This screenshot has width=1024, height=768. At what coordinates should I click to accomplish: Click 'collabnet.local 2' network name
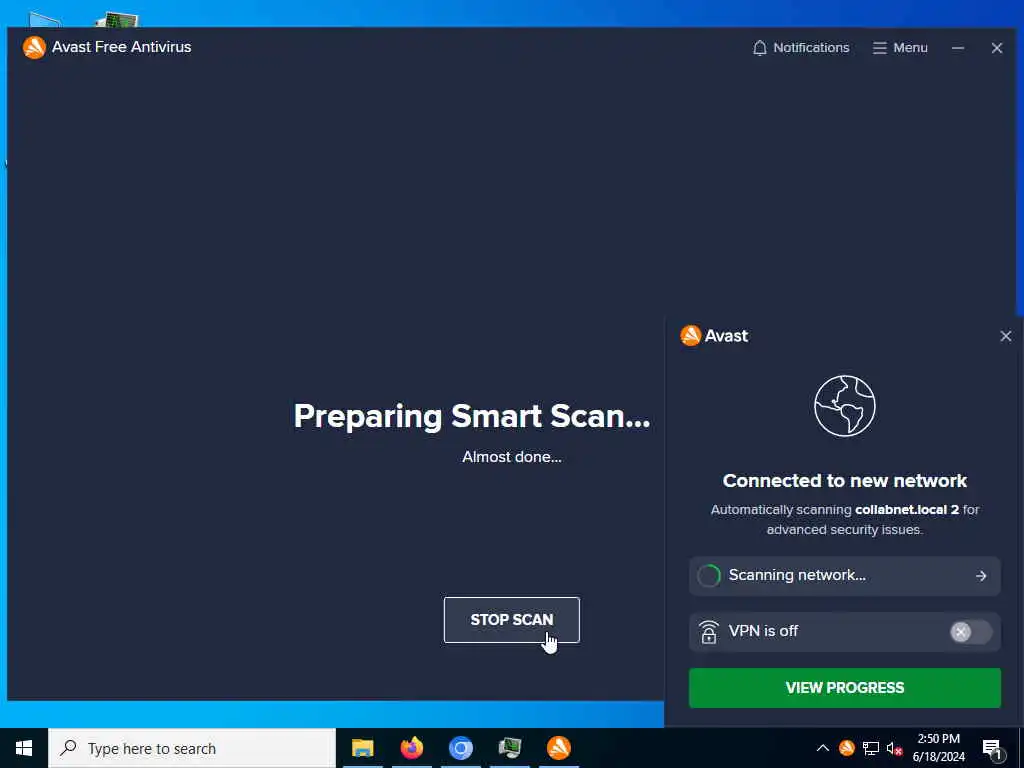(x=907, y=509)
